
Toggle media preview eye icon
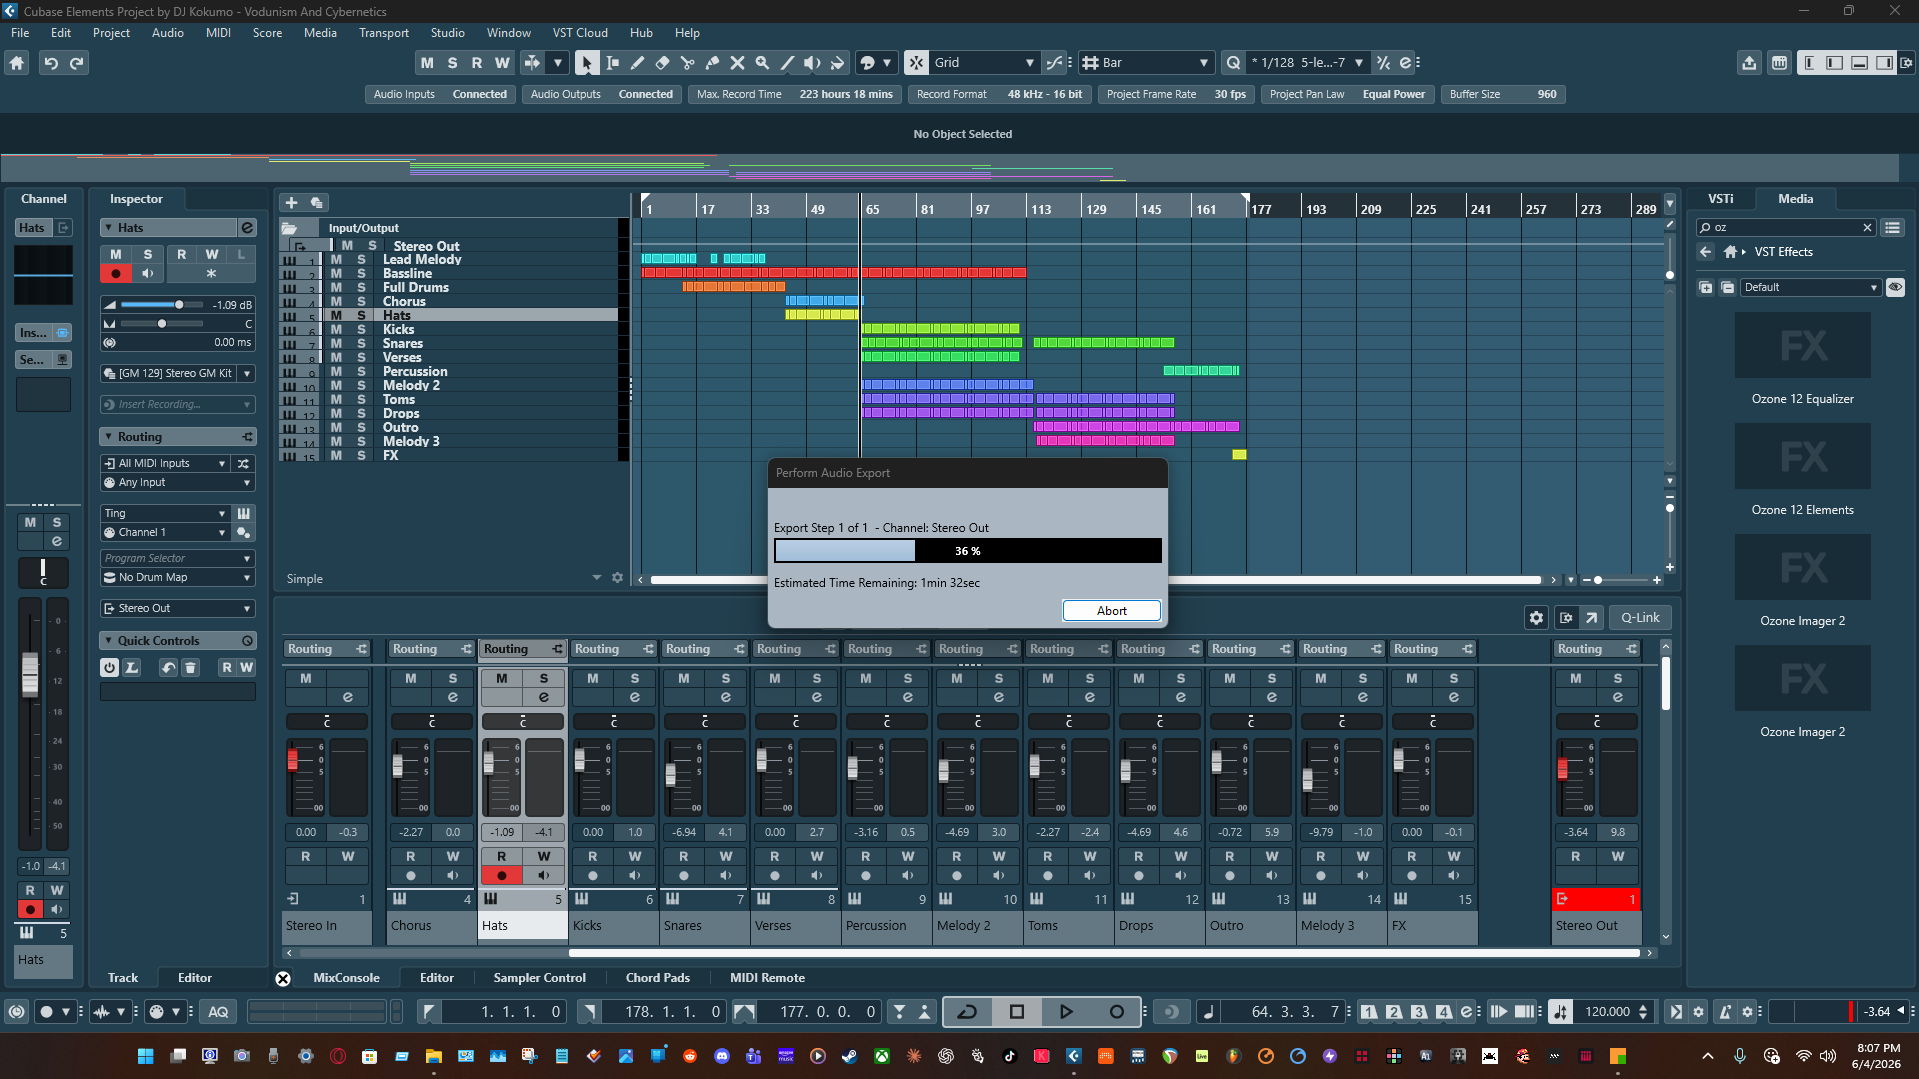(1895, 288)
